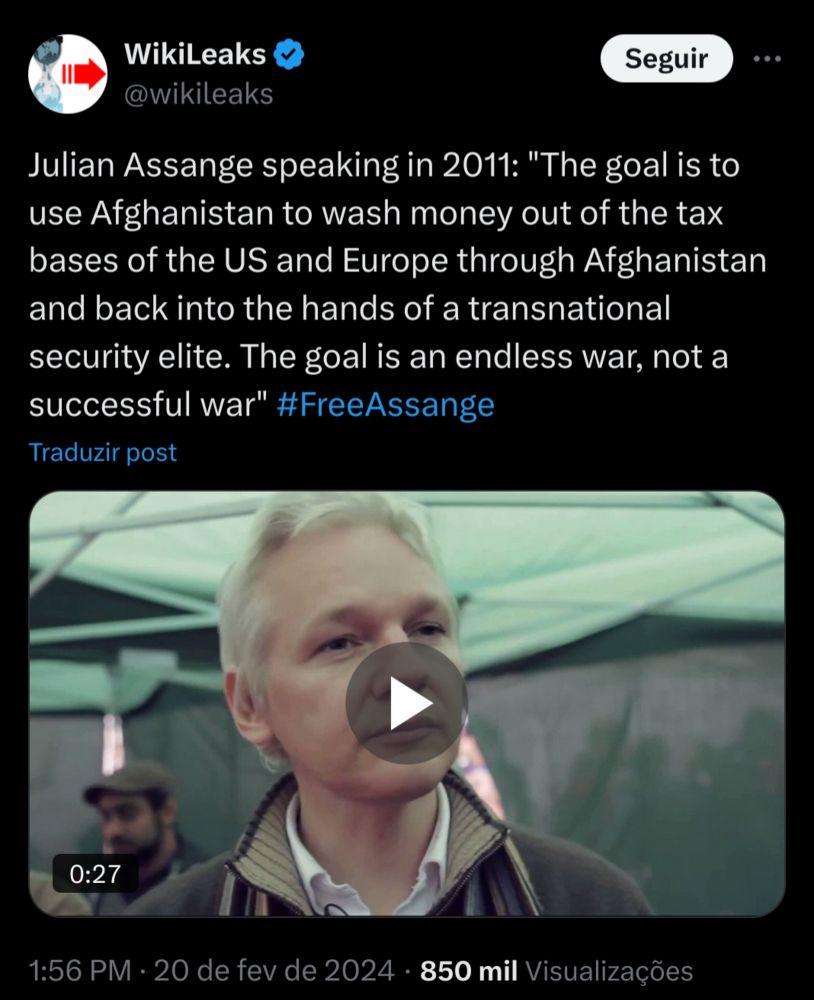Click the 850 mil view count

469,971
